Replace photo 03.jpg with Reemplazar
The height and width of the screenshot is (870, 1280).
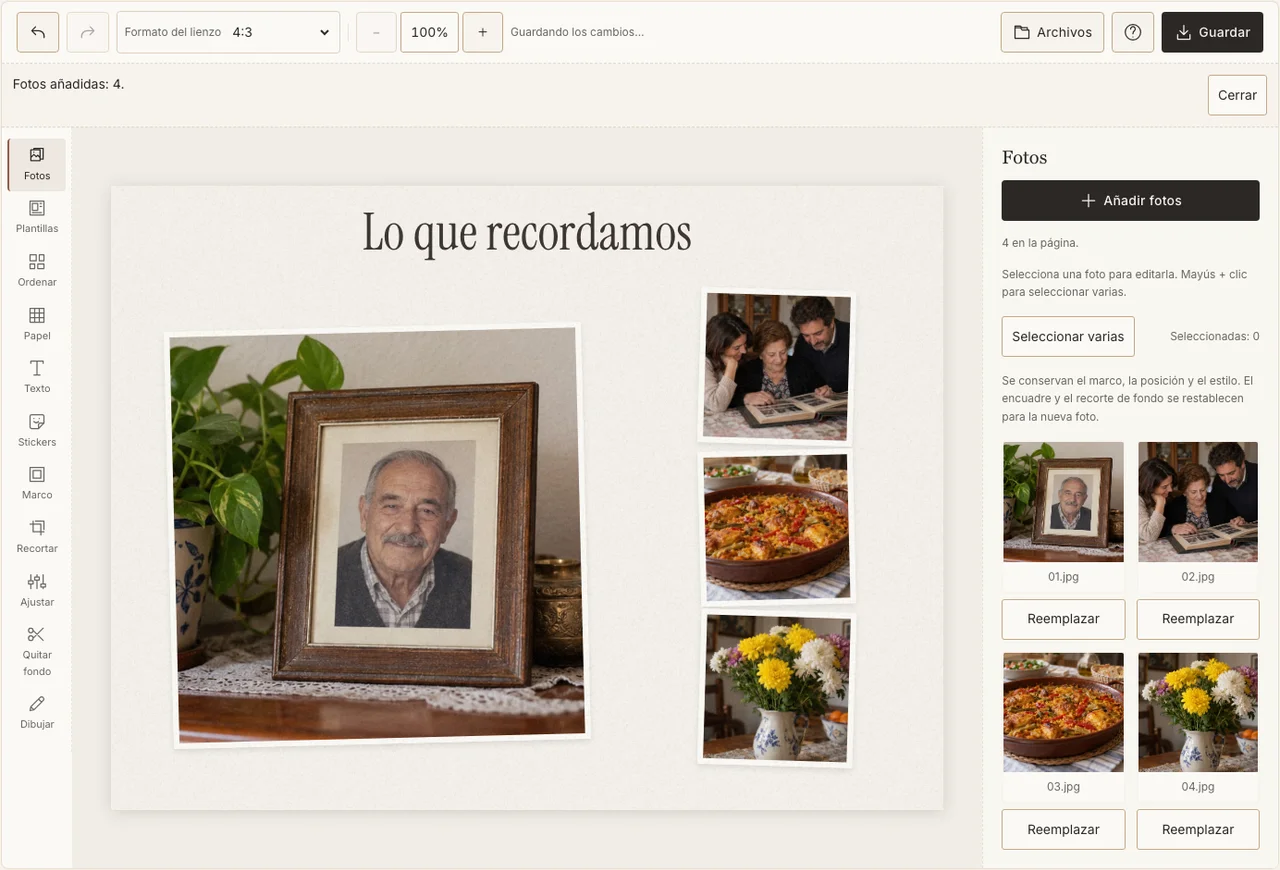[1063, 829]
